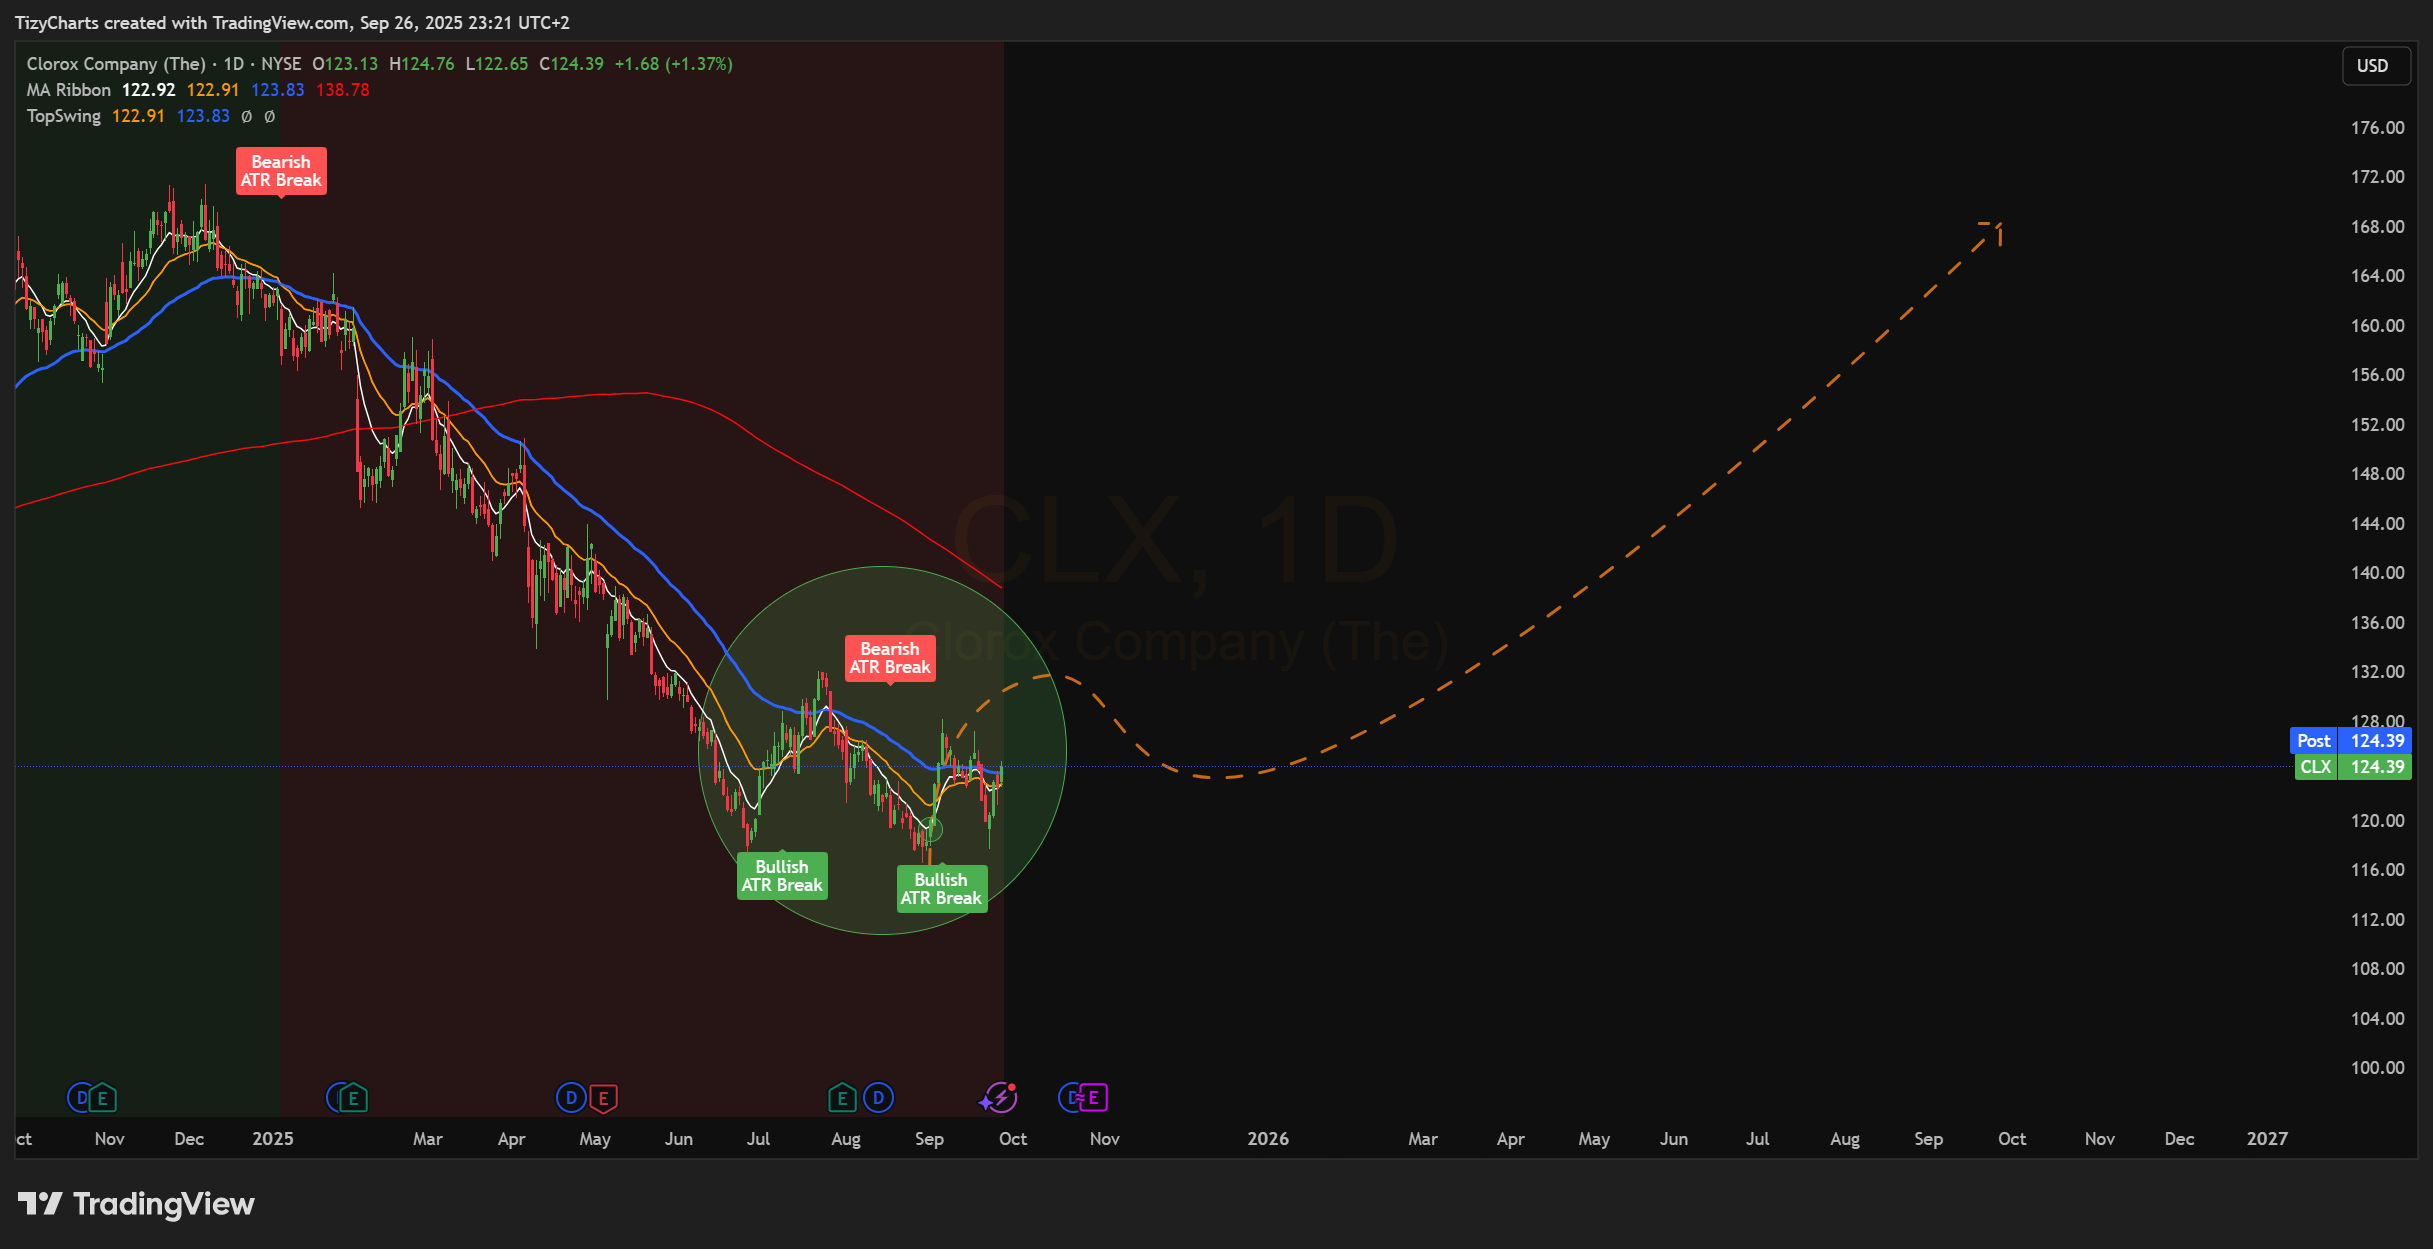Click the green CLX 124.39 price label
The image size is (2433, 1249).
pos(2352,767)
